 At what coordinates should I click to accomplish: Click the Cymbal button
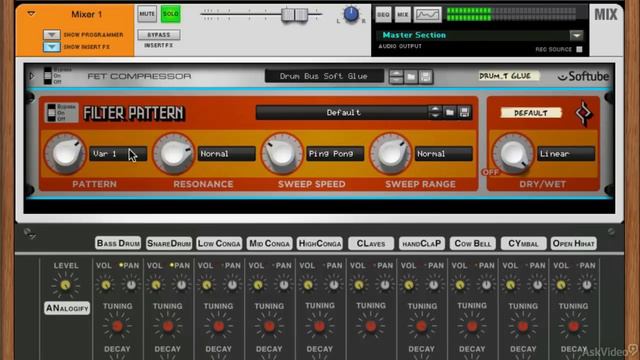523,243
